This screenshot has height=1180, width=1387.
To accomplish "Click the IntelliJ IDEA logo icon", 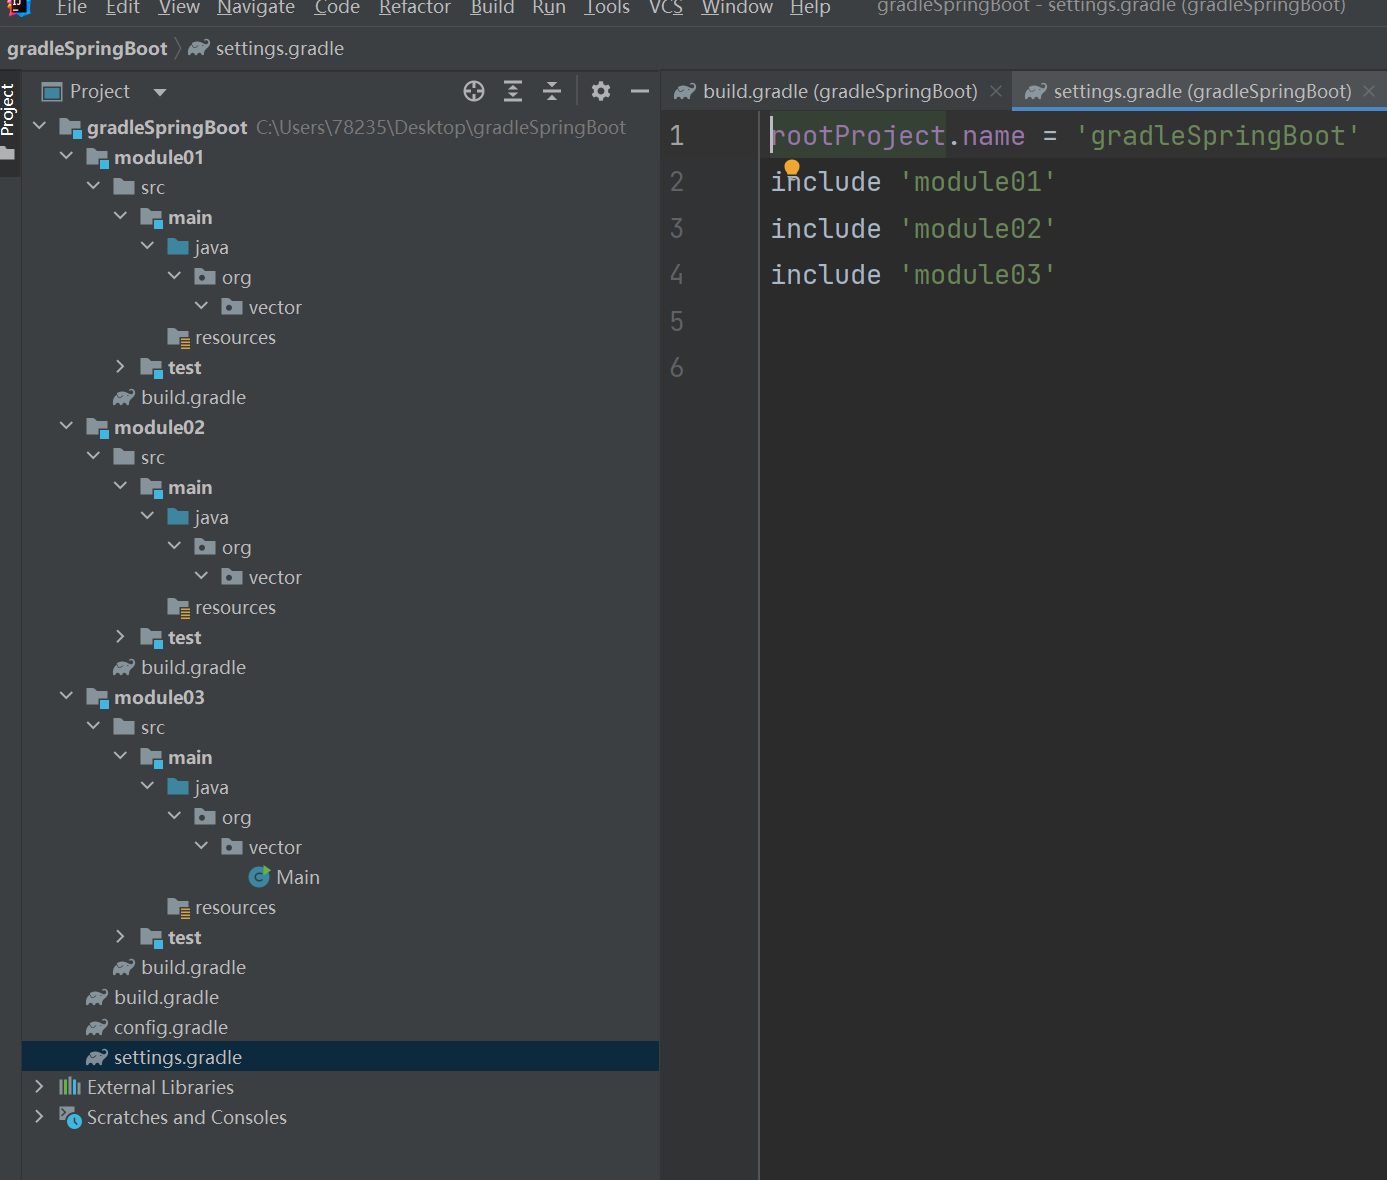I will coord(19,8).
